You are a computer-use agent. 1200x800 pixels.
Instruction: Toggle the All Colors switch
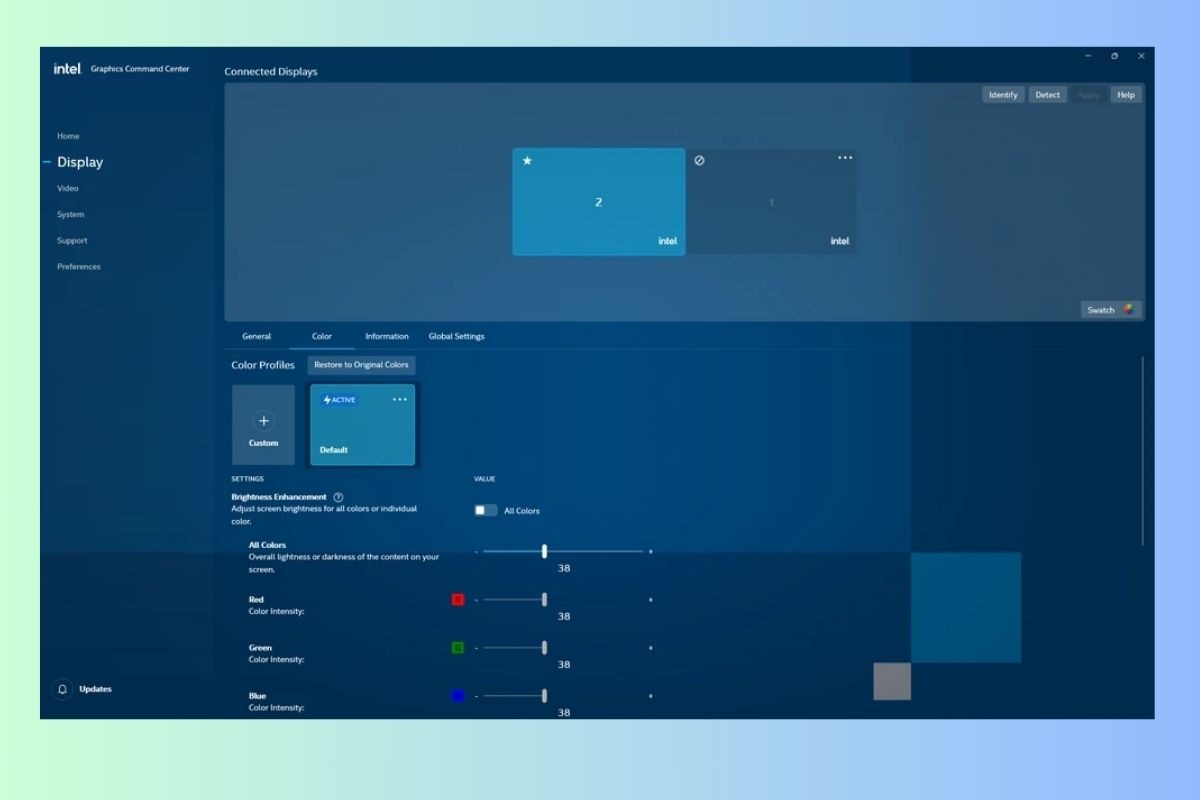[486, 510]
